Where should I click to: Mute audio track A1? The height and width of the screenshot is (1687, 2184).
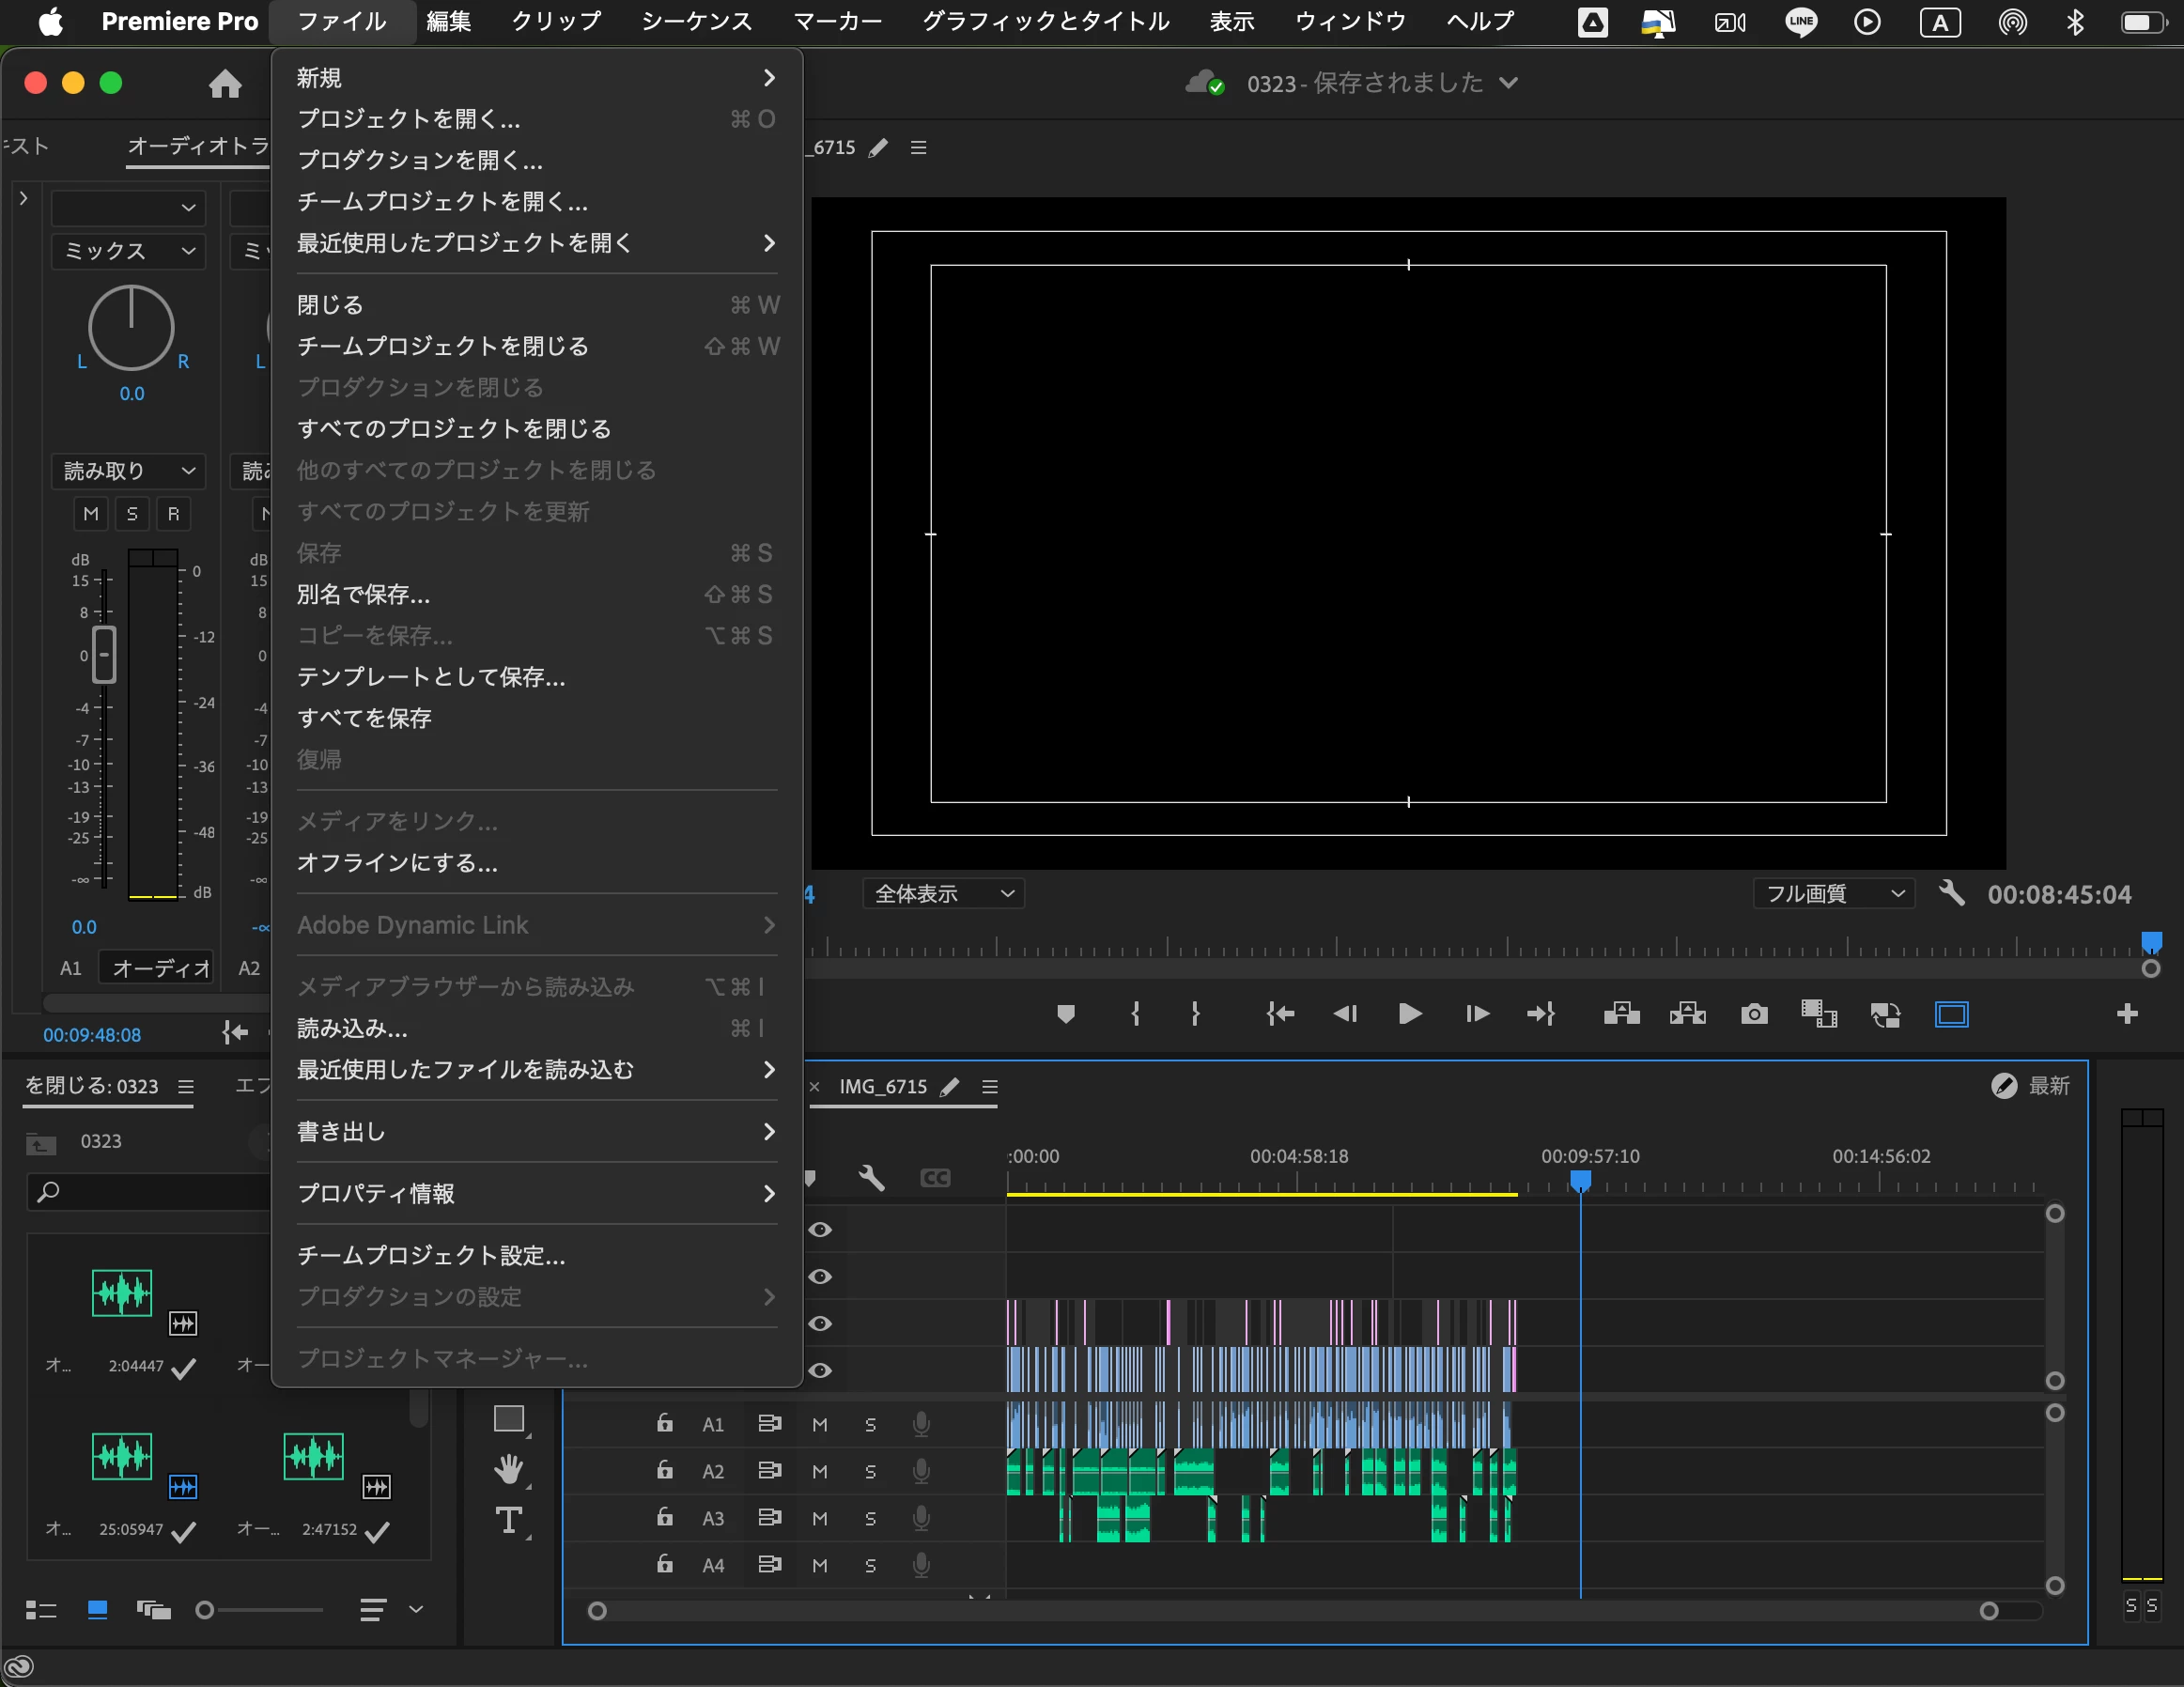click(x=820, y=1424)
